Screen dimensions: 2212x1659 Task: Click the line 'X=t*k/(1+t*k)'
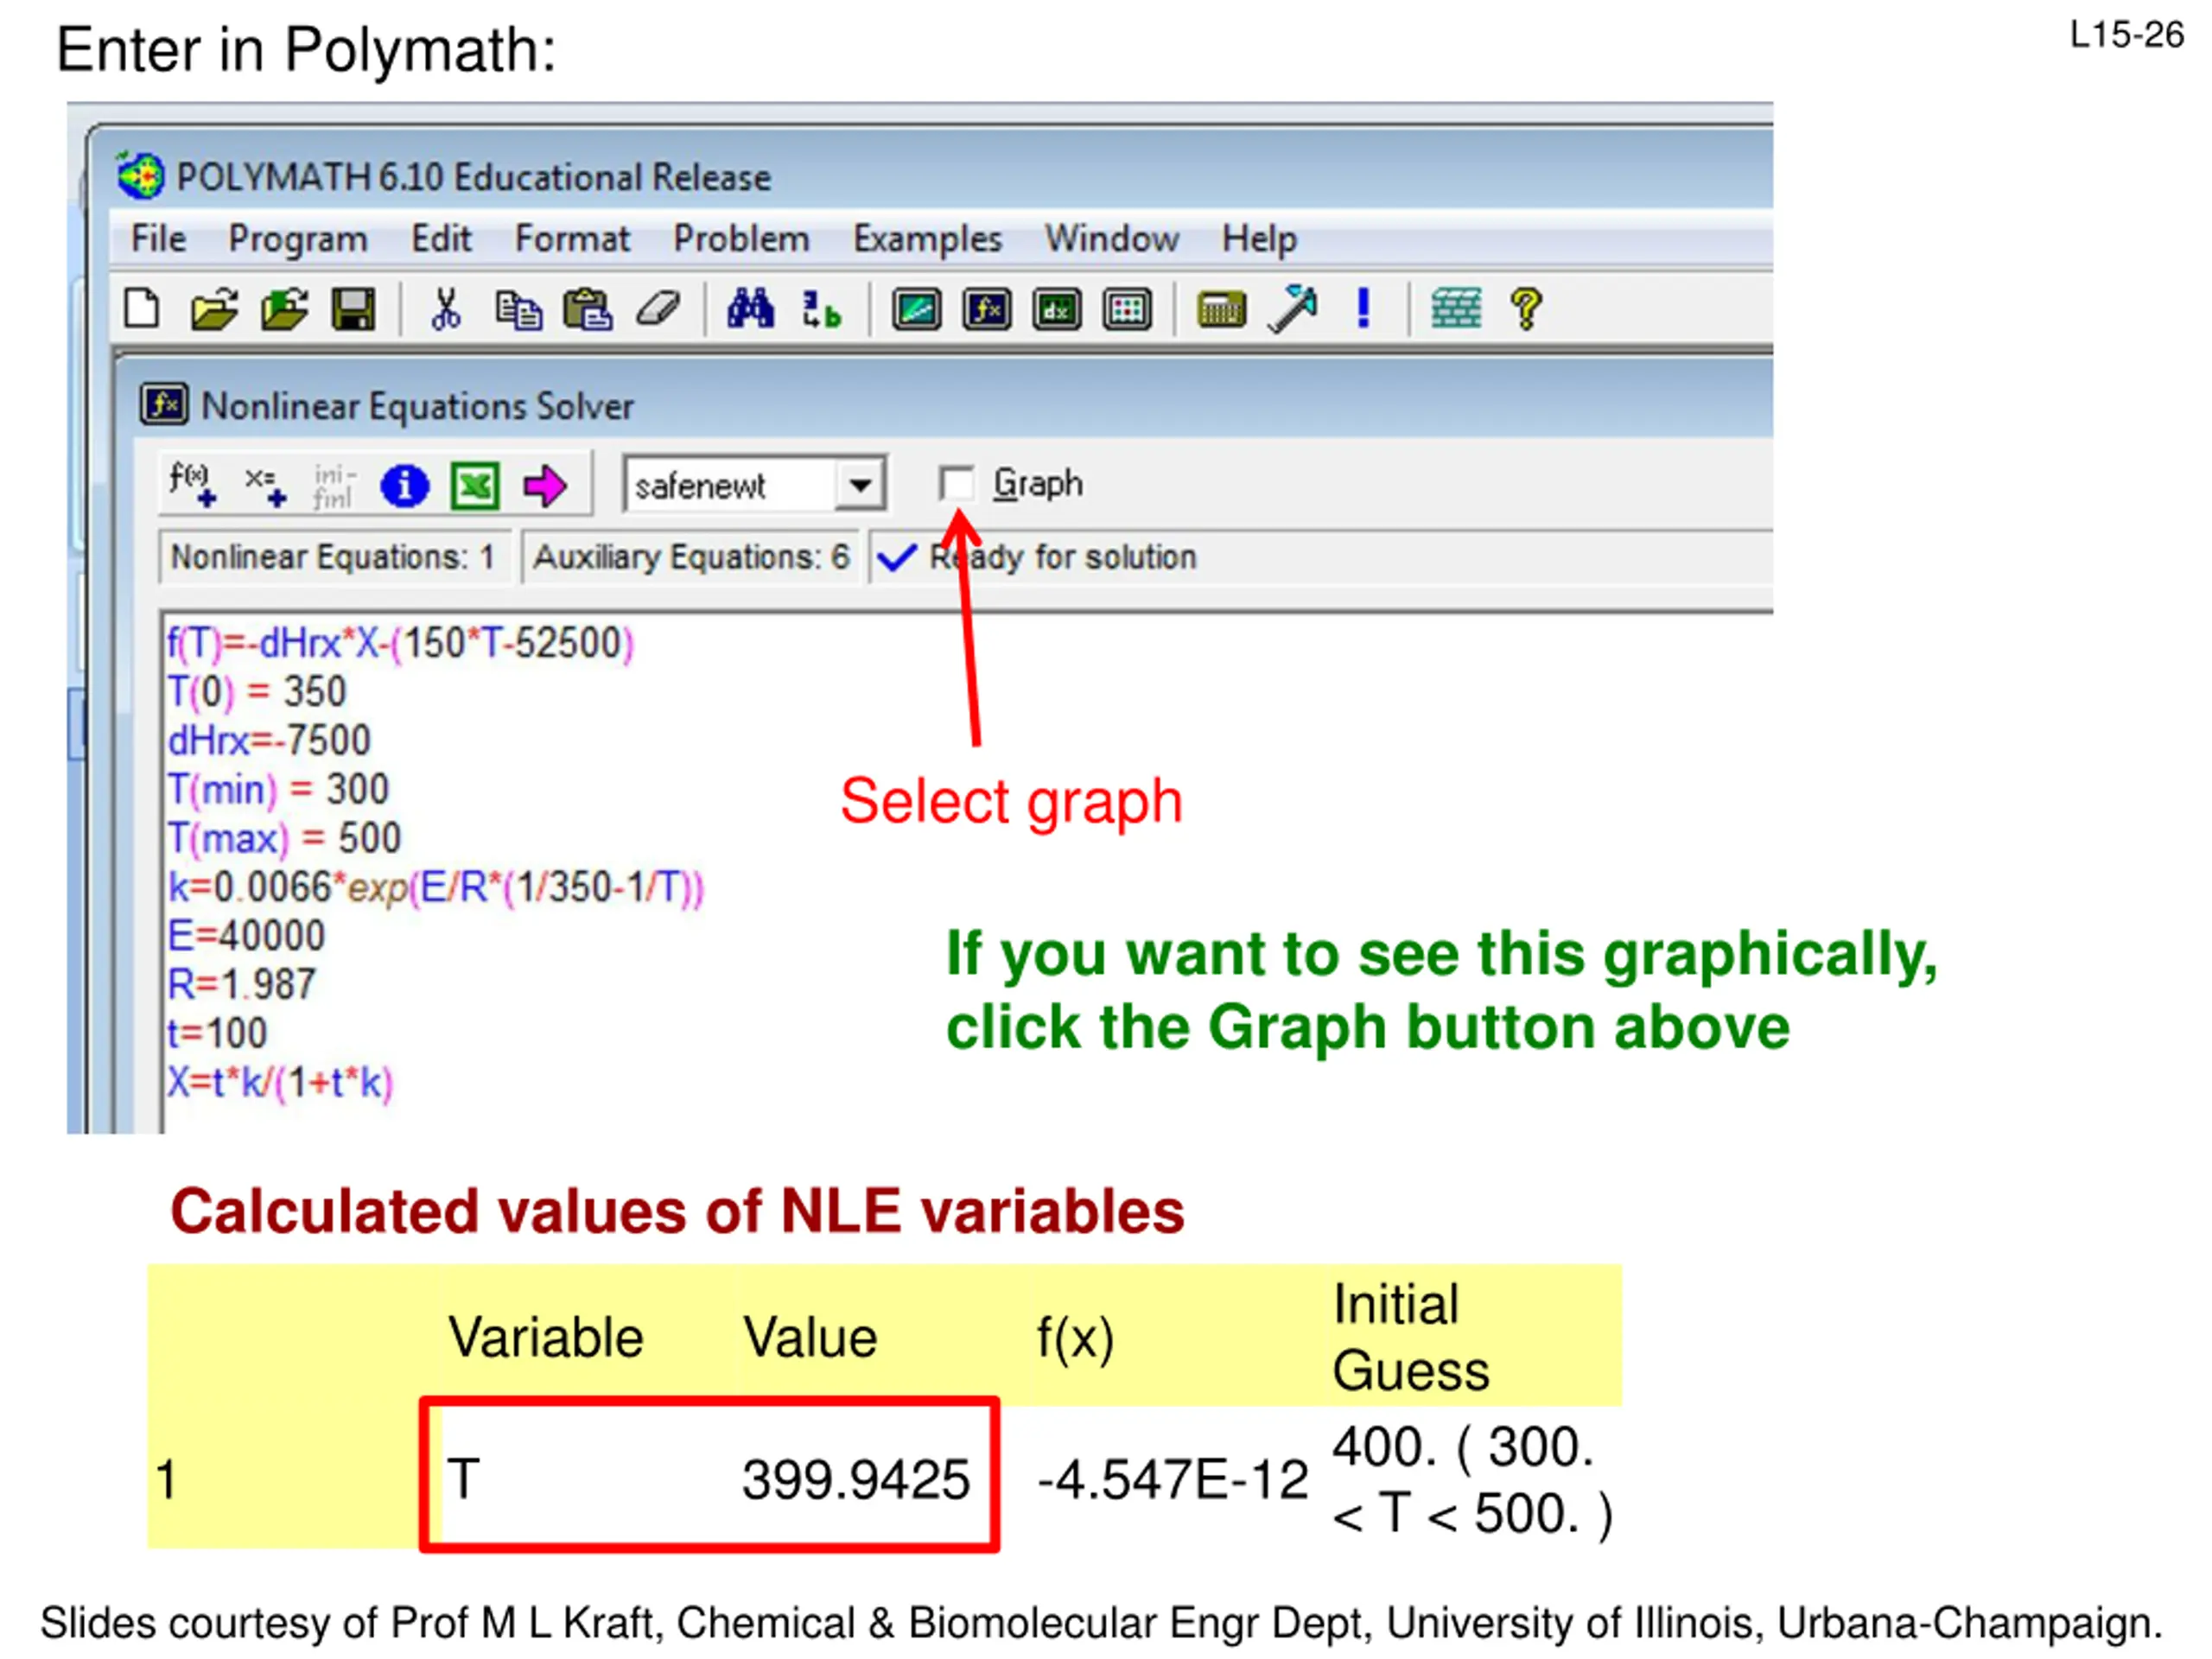[280, 1083]
